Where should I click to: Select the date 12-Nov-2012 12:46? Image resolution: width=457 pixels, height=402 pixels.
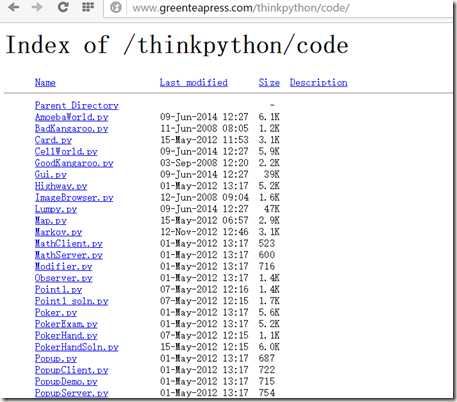(204, 232)
